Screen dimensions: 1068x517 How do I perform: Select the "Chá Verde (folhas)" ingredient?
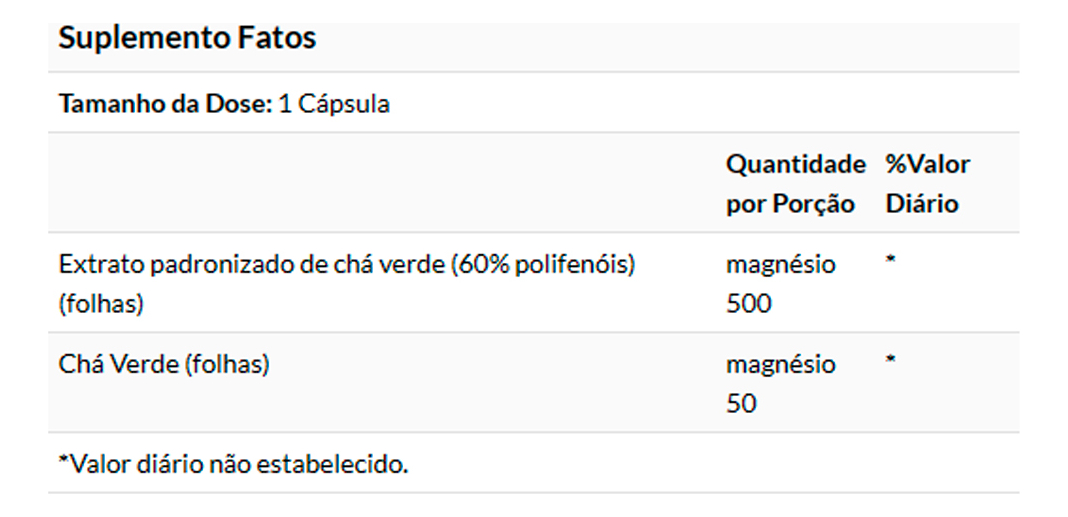(164, 365)
